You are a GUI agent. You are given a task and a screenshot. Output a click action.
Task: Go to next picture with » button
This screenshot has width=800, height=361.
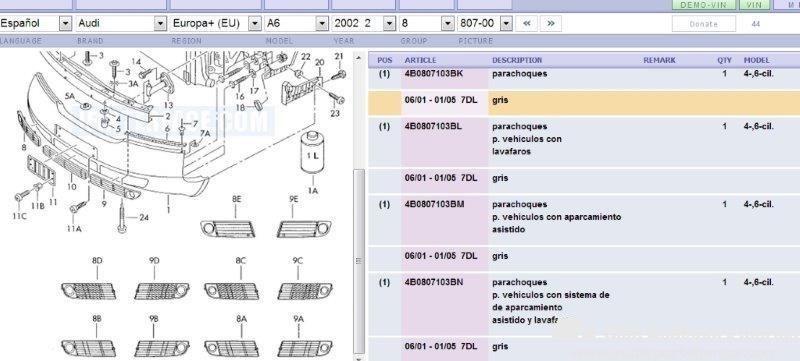[x=551, y=23]
